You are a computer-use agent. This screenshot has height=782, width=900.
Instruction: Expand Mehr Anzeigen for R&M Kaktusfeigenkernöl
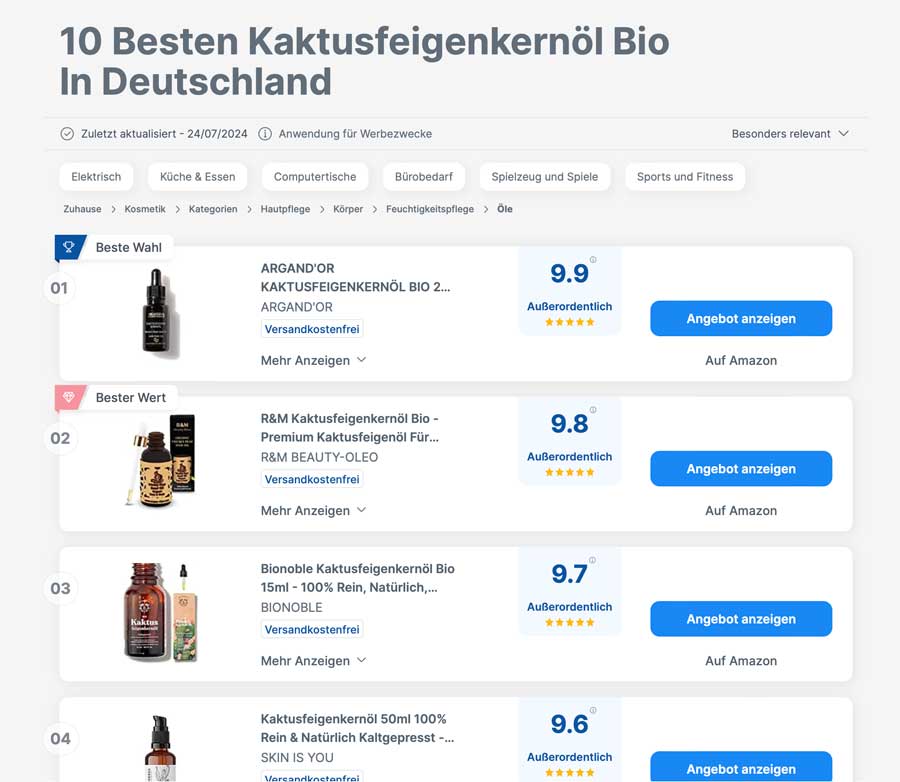click(x=313, y=510)
